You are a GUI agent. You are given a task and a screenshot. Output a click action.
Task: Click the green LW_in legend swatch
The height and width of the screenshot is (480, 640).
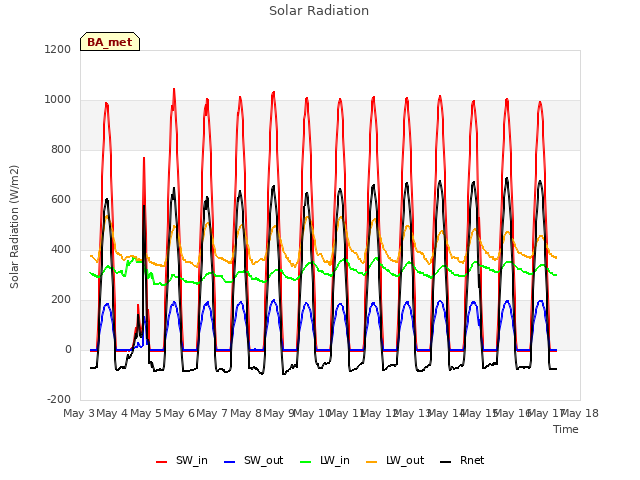pyautogui.click(x=306, y=462)
